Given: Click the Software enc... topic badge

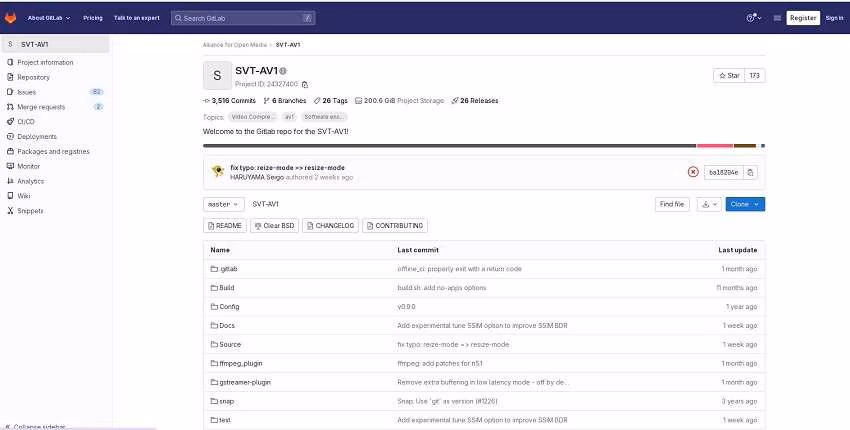Looking at the screenshot, I should coord(324,117).
